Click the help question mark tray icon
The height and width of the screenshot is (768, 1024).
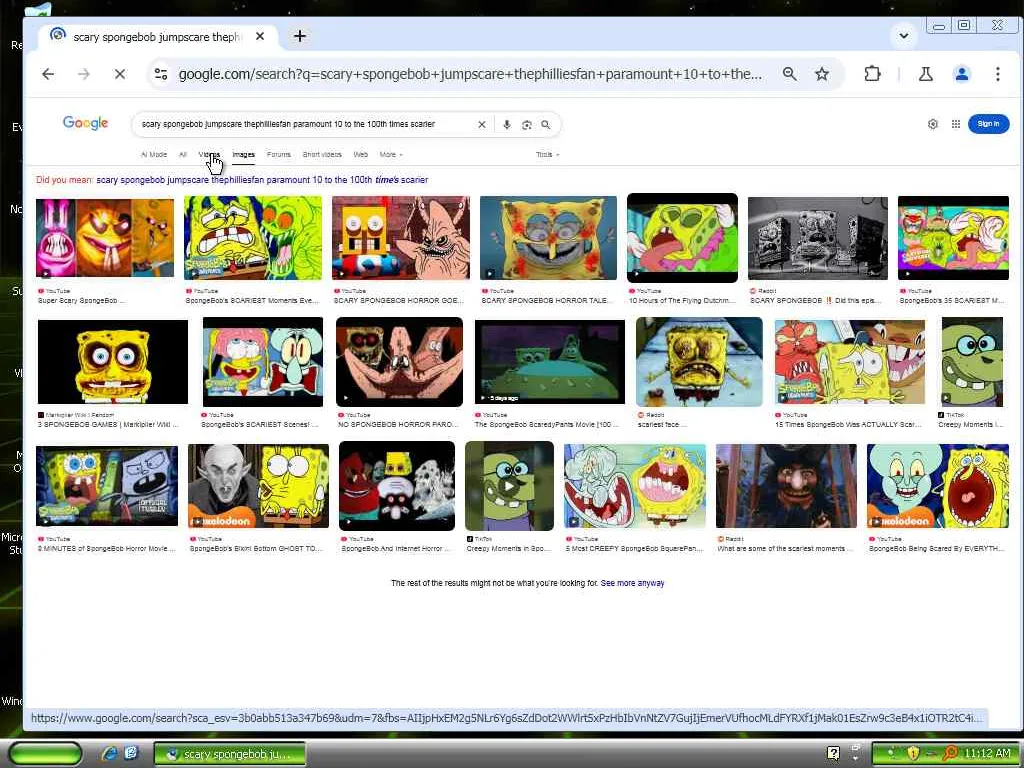(x=833, y=754)
